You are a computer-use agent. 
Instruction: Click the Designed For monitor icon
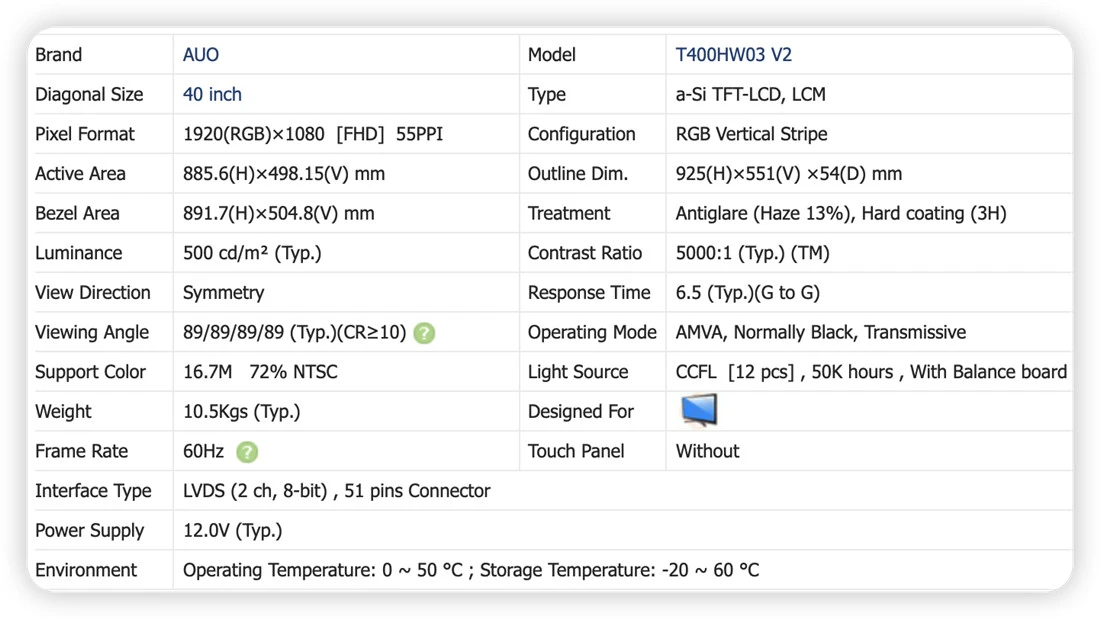pos(699,411)
